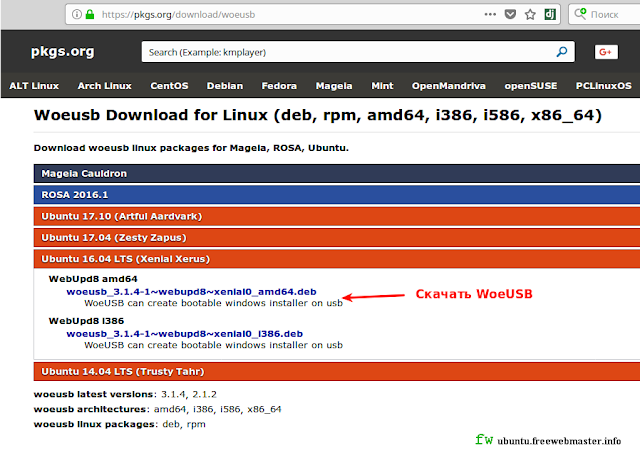Download the xenial0_i386.deb package link
Screen dimensions: 640x453
(x=184, y=334)
